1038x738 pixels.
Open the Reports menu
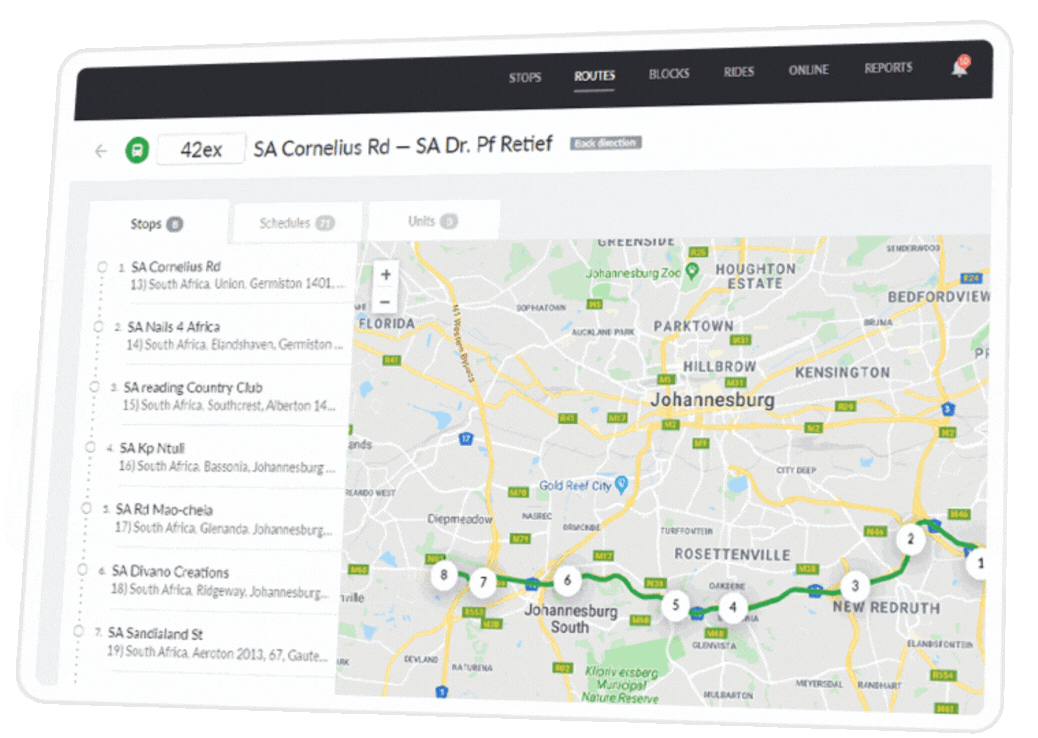click(x=888, y=69)
